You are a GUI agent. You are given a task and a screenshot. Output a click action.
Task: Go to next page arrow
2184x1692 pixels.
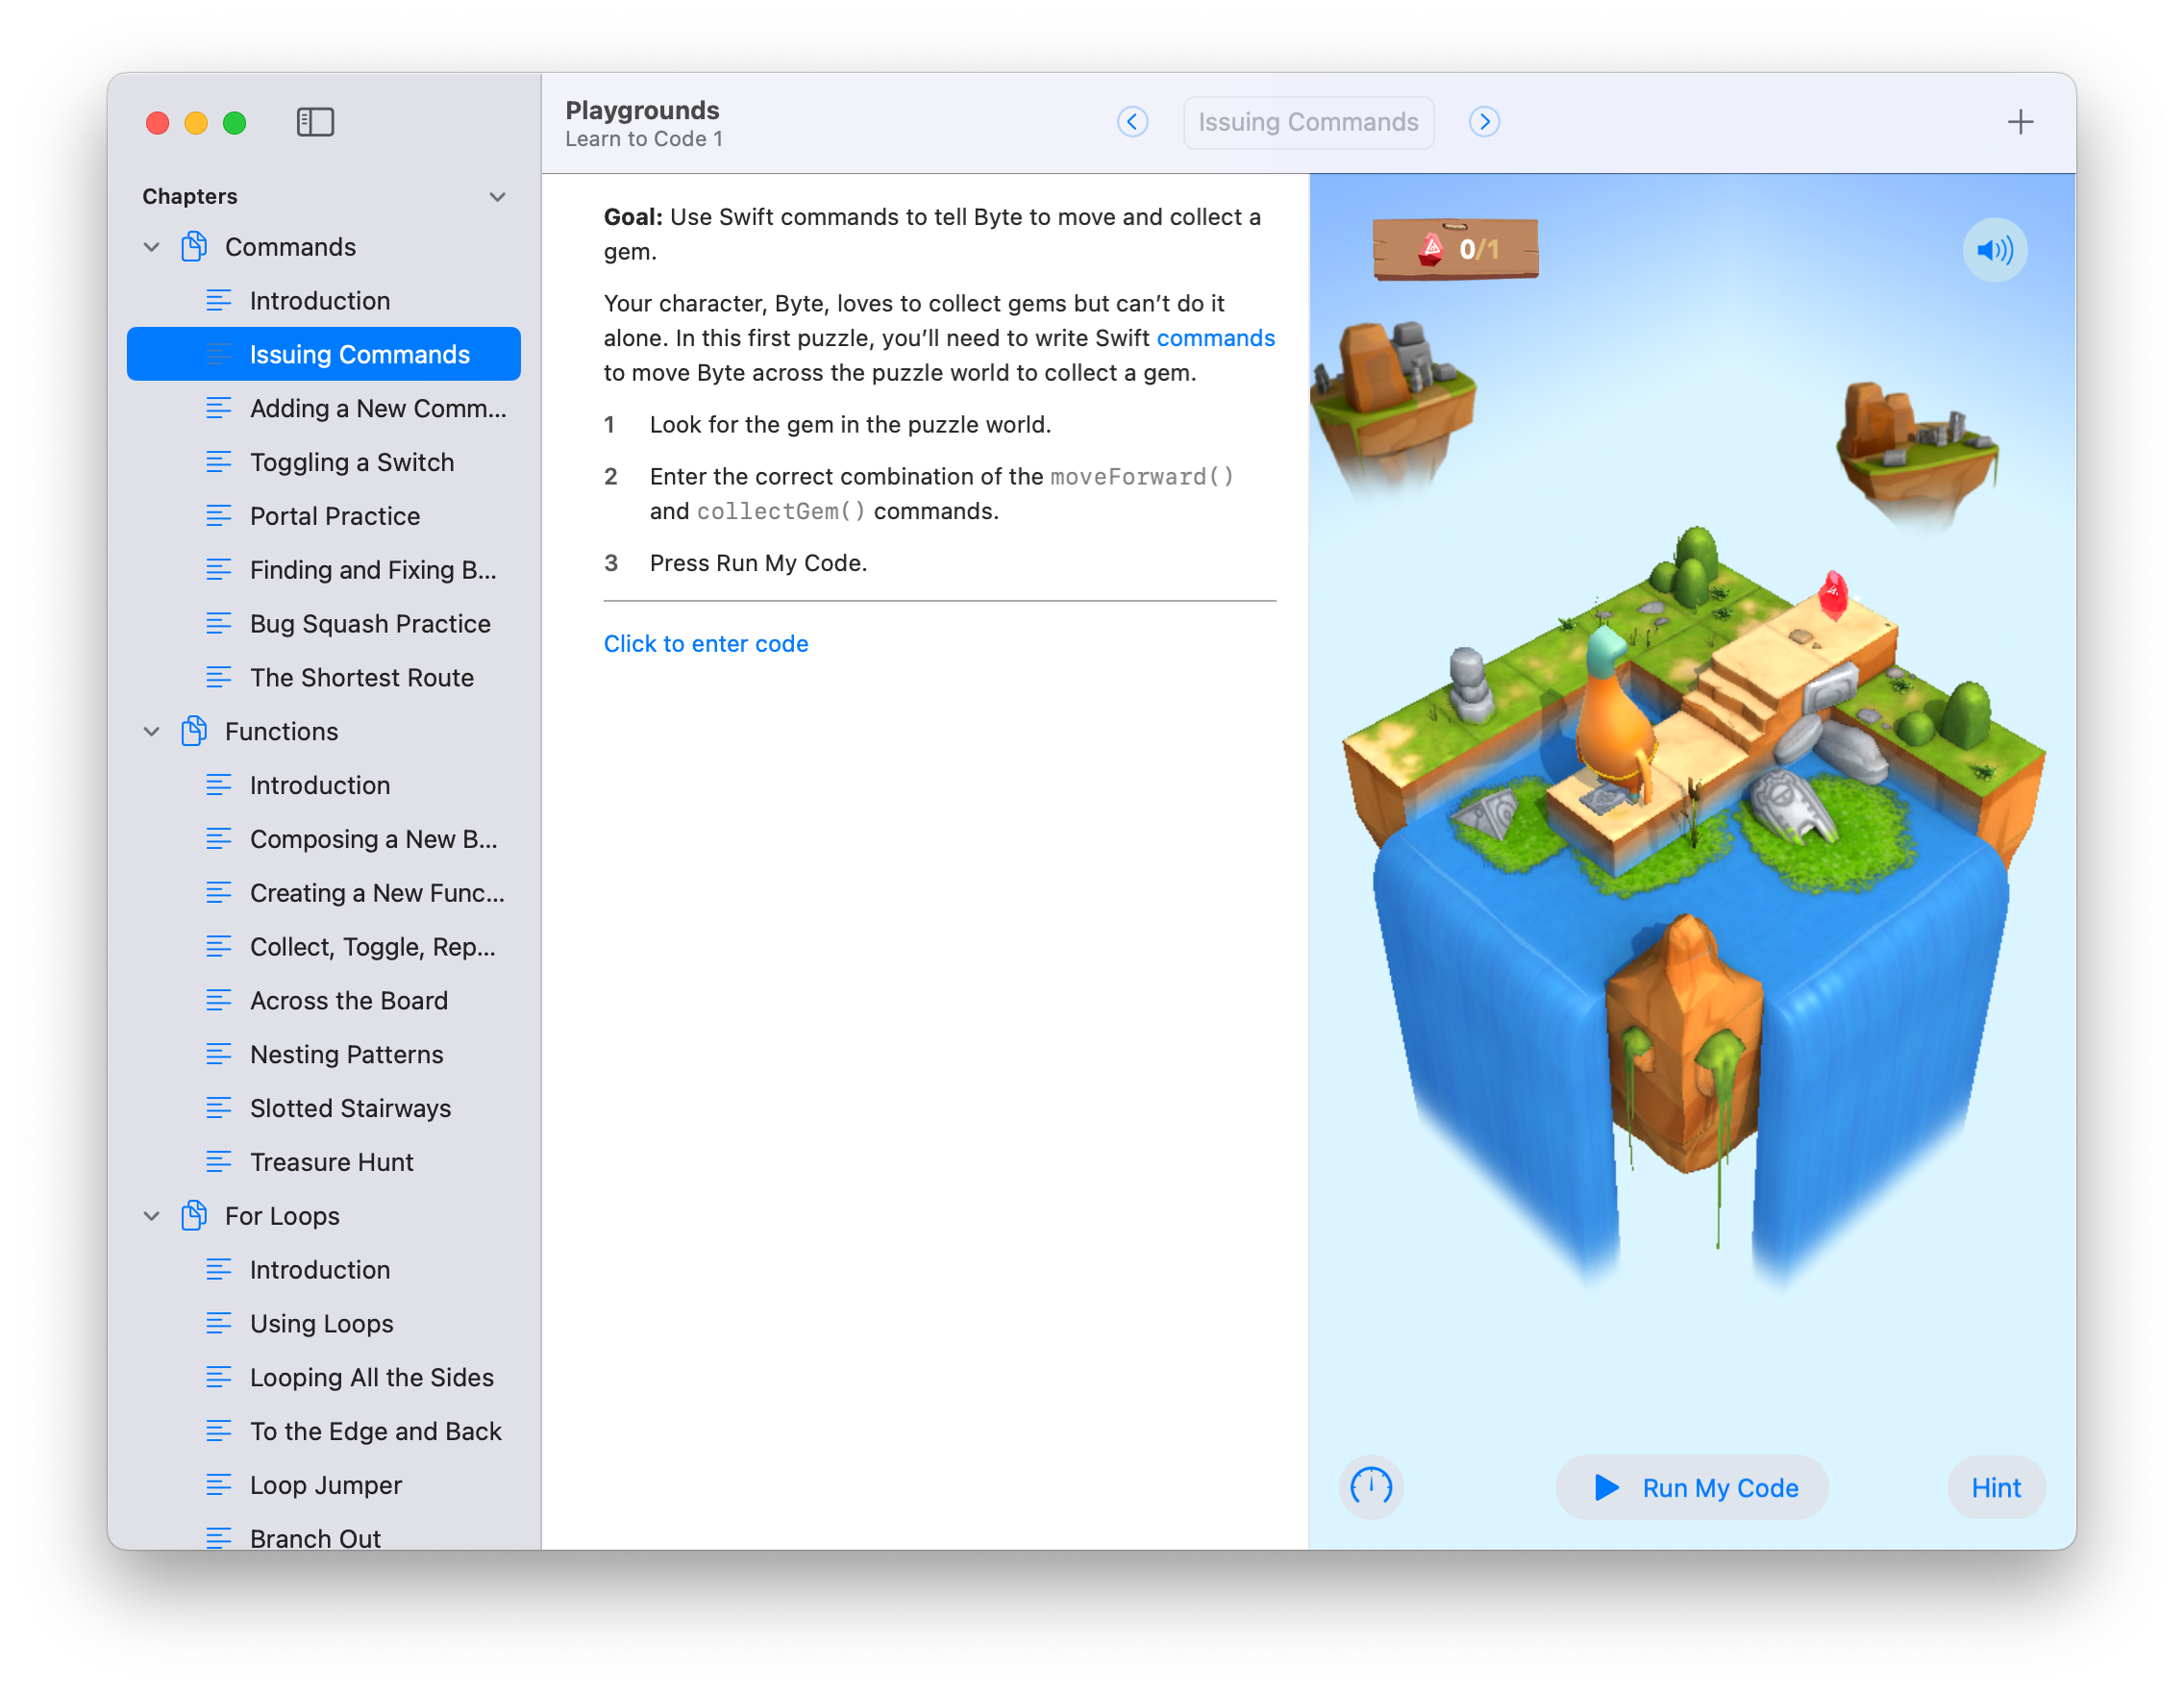1484,122
